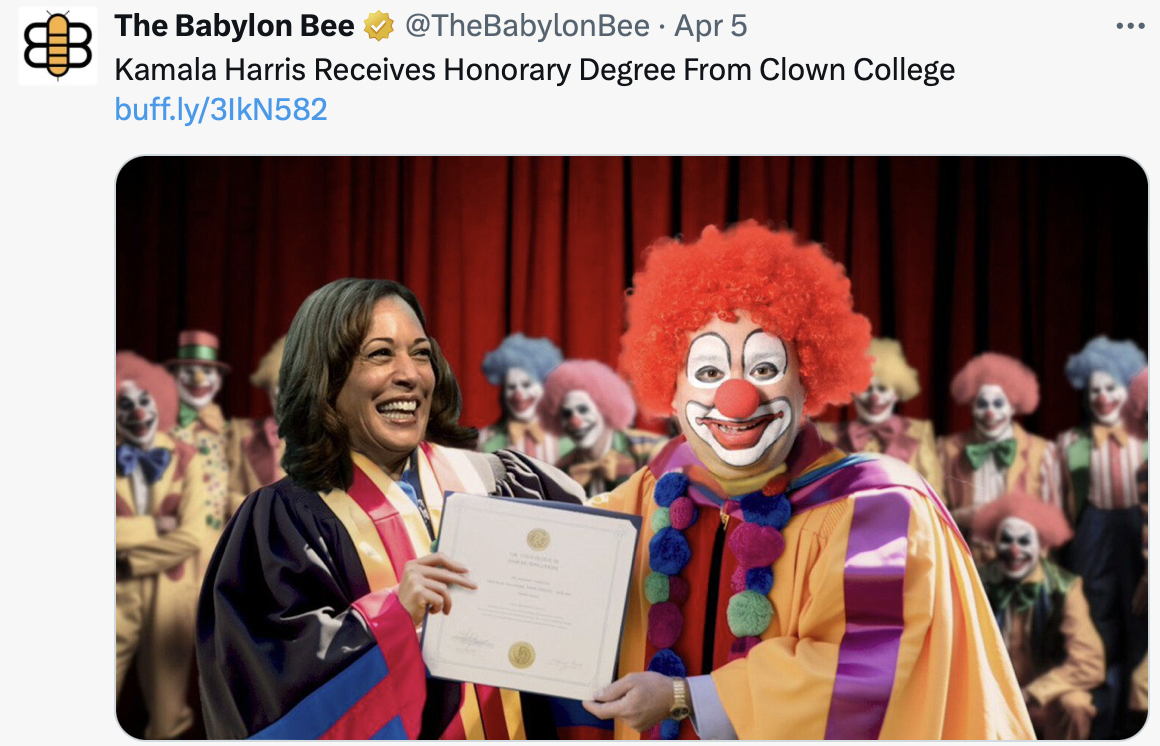Click the clown's red nose

(x=737, y=398)
